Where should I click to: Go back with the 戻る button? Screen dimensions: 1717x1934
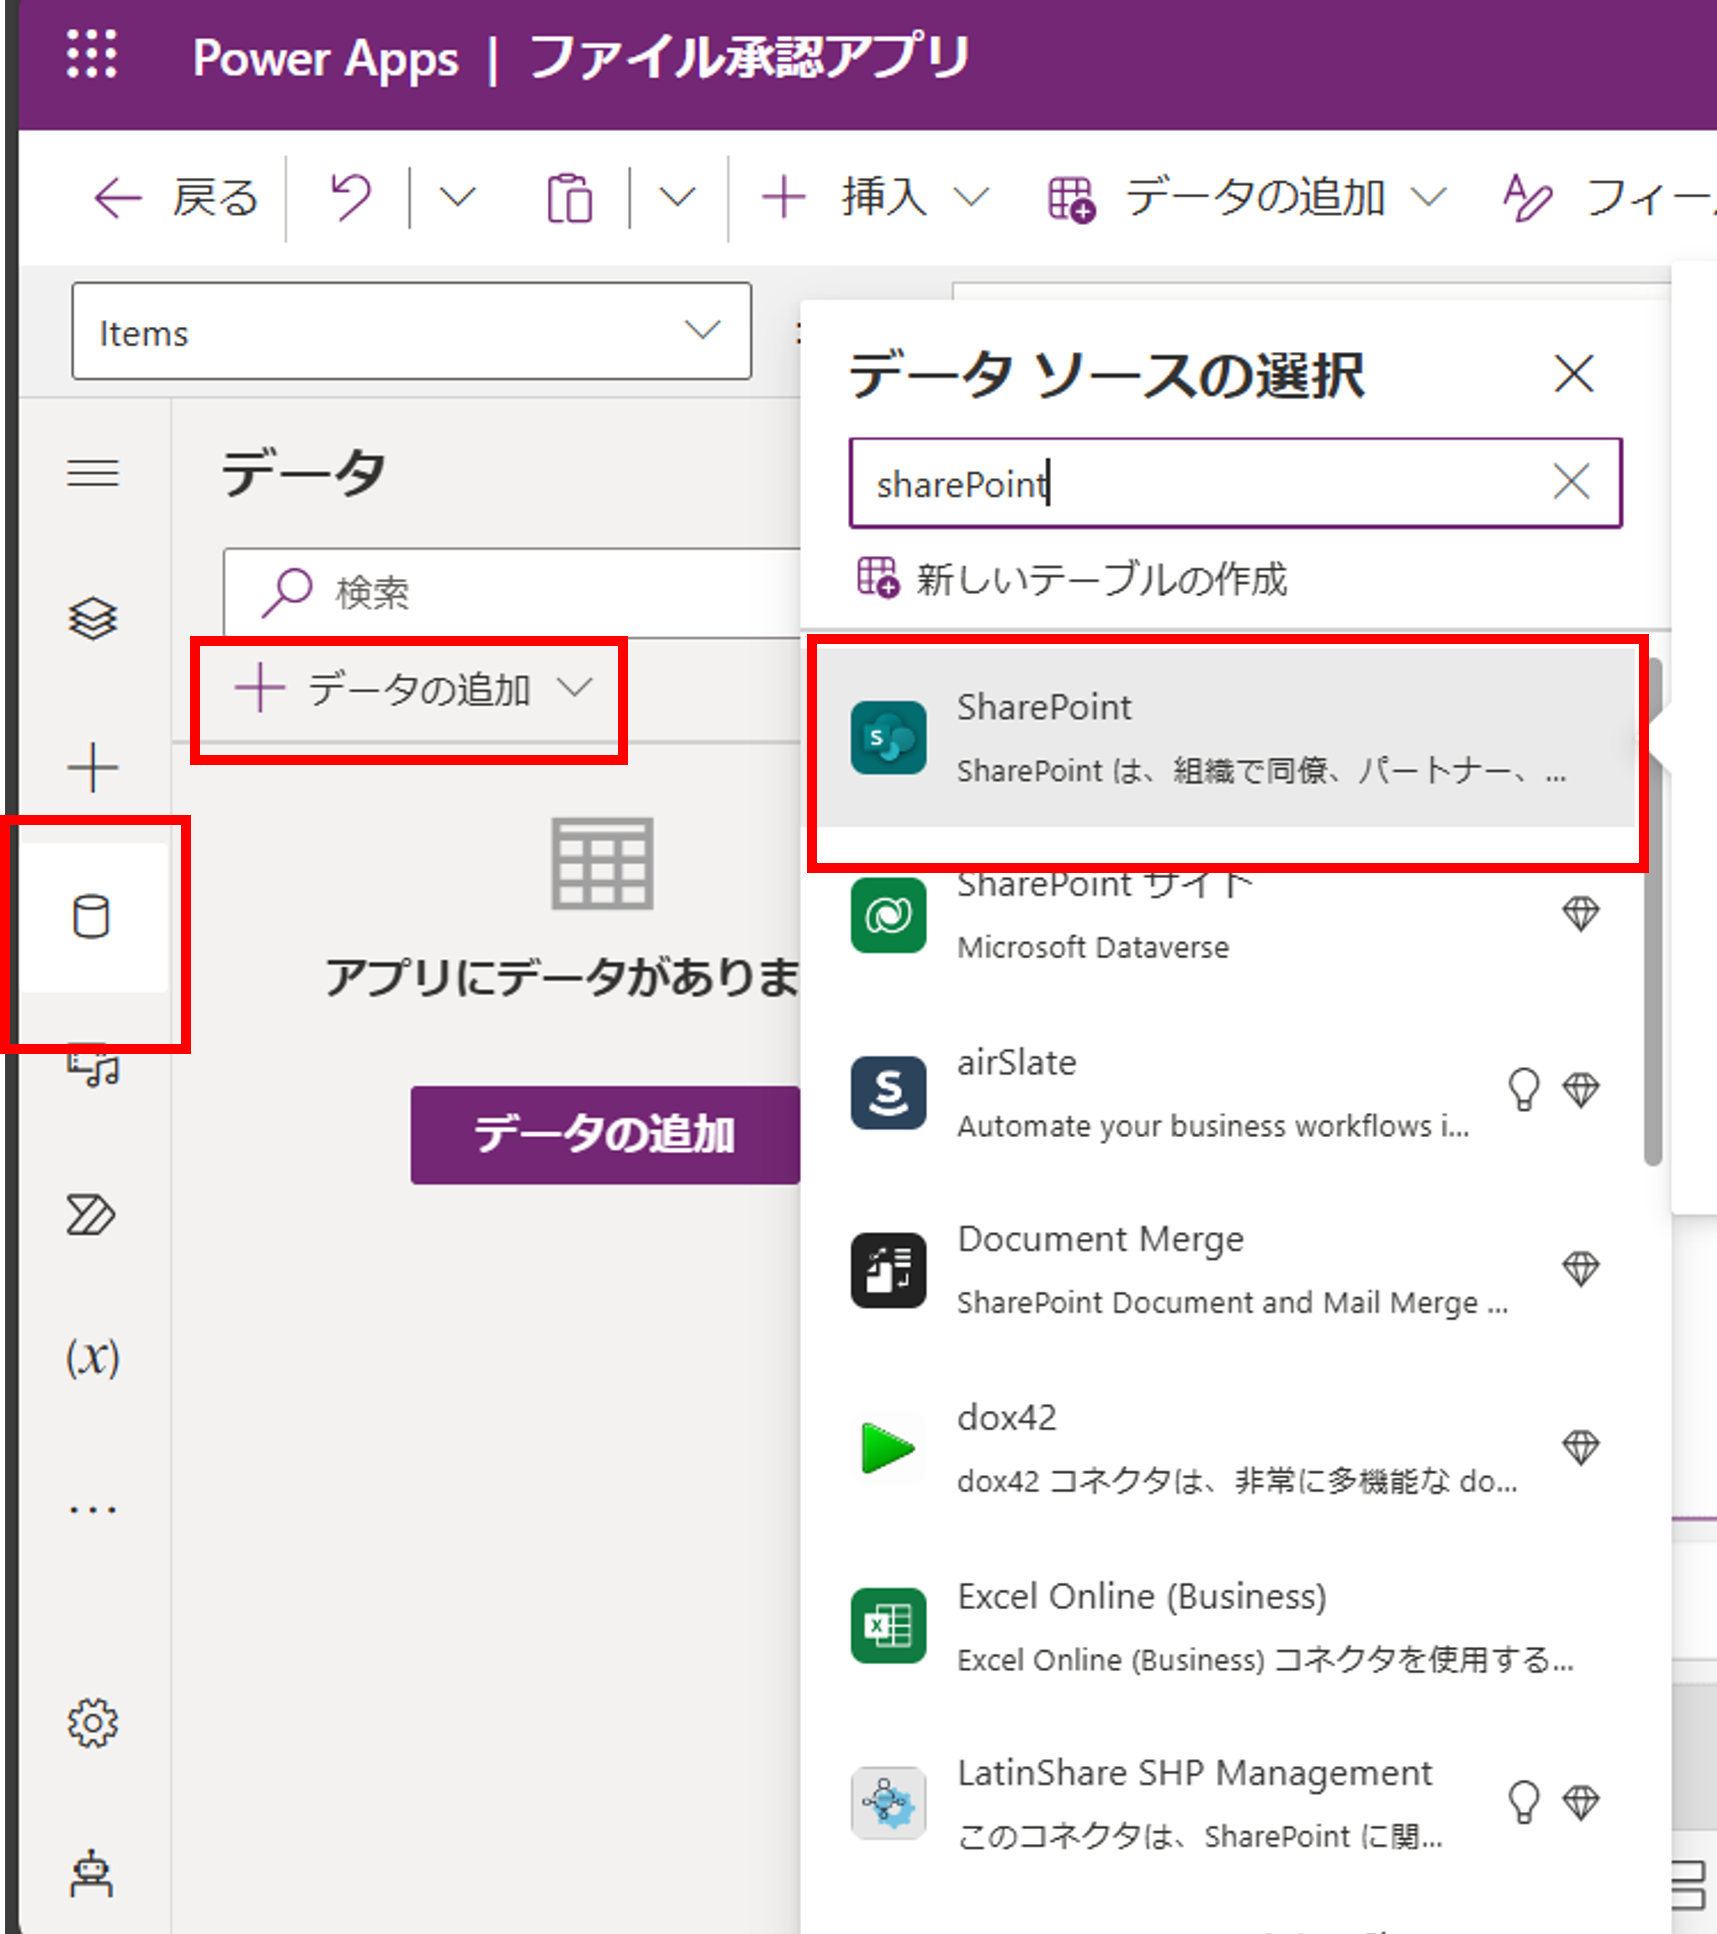[x=176, y=197]
